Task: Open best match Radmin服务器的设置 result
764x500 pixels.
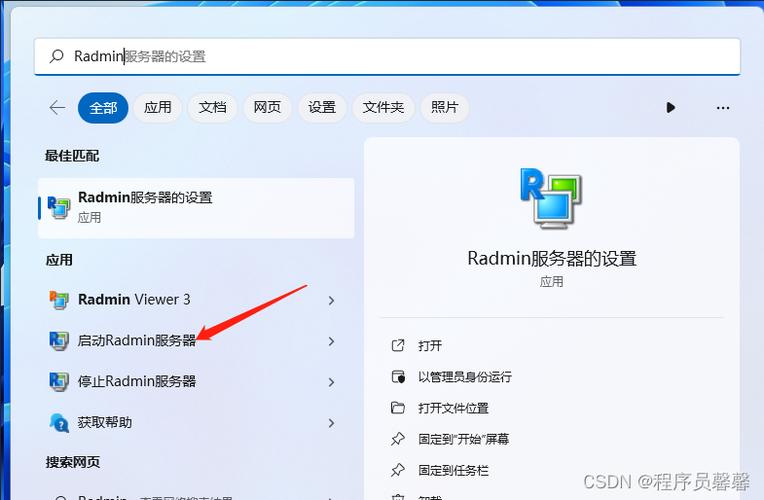Action: pos(196,208)
